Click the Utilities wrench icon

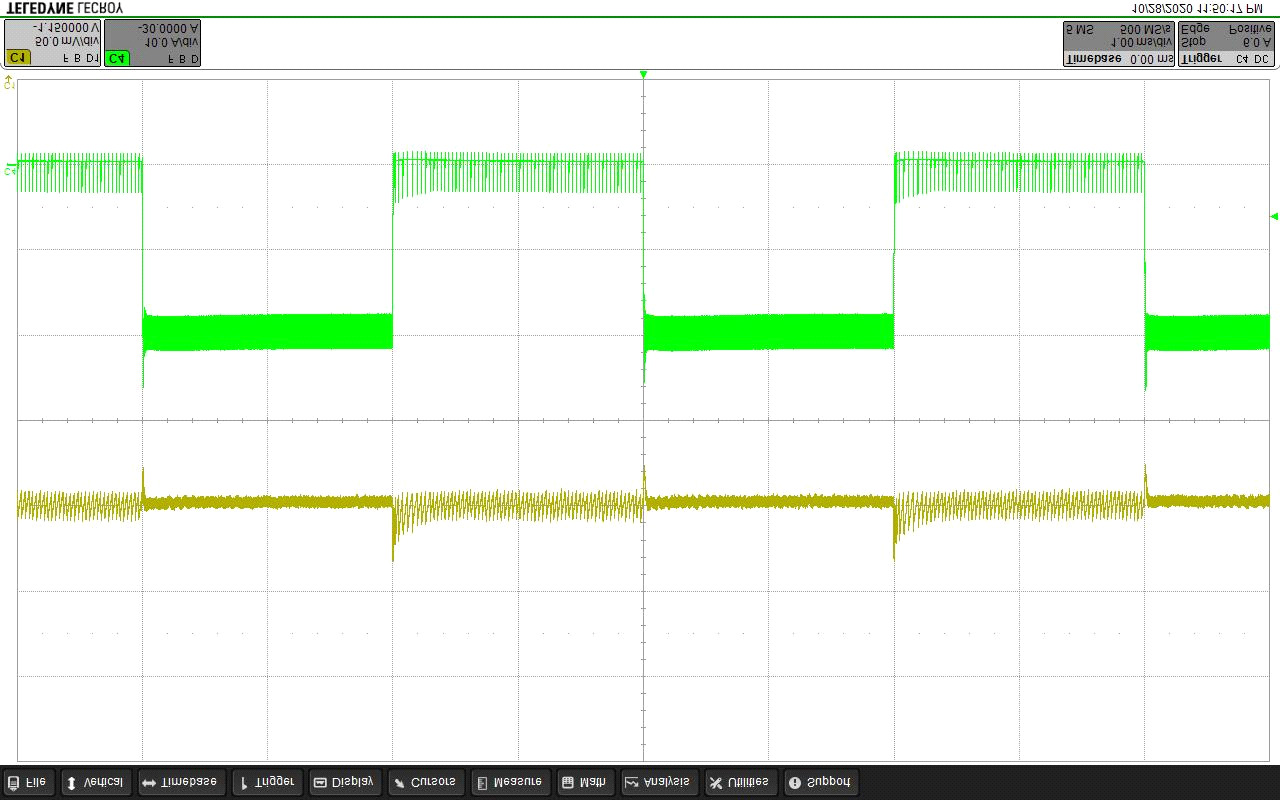(x=715, y=782)
